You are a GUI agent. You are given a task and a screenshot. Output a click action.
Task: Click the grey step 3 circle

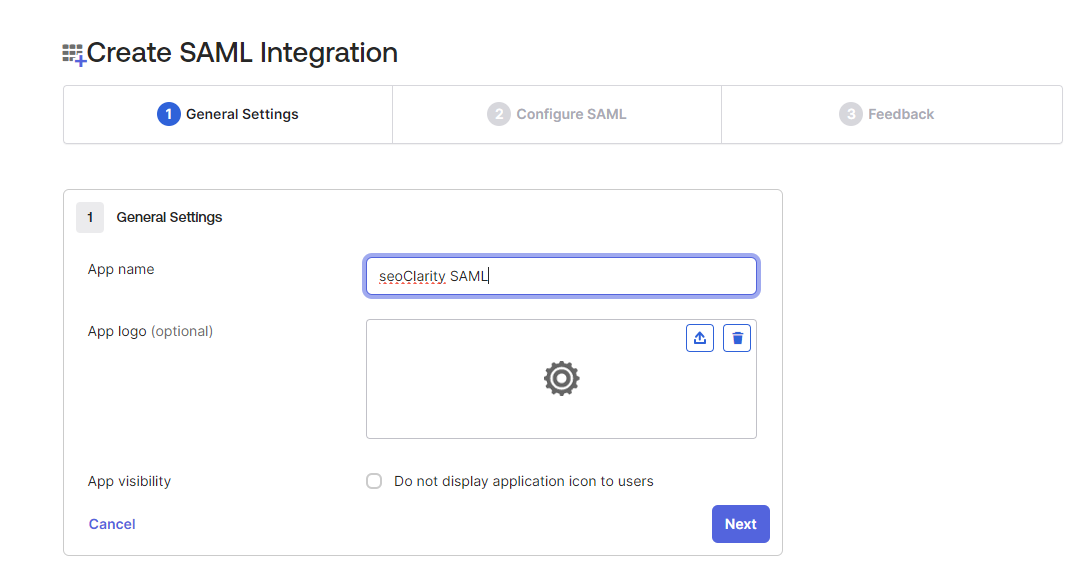[x=850, y=114]
